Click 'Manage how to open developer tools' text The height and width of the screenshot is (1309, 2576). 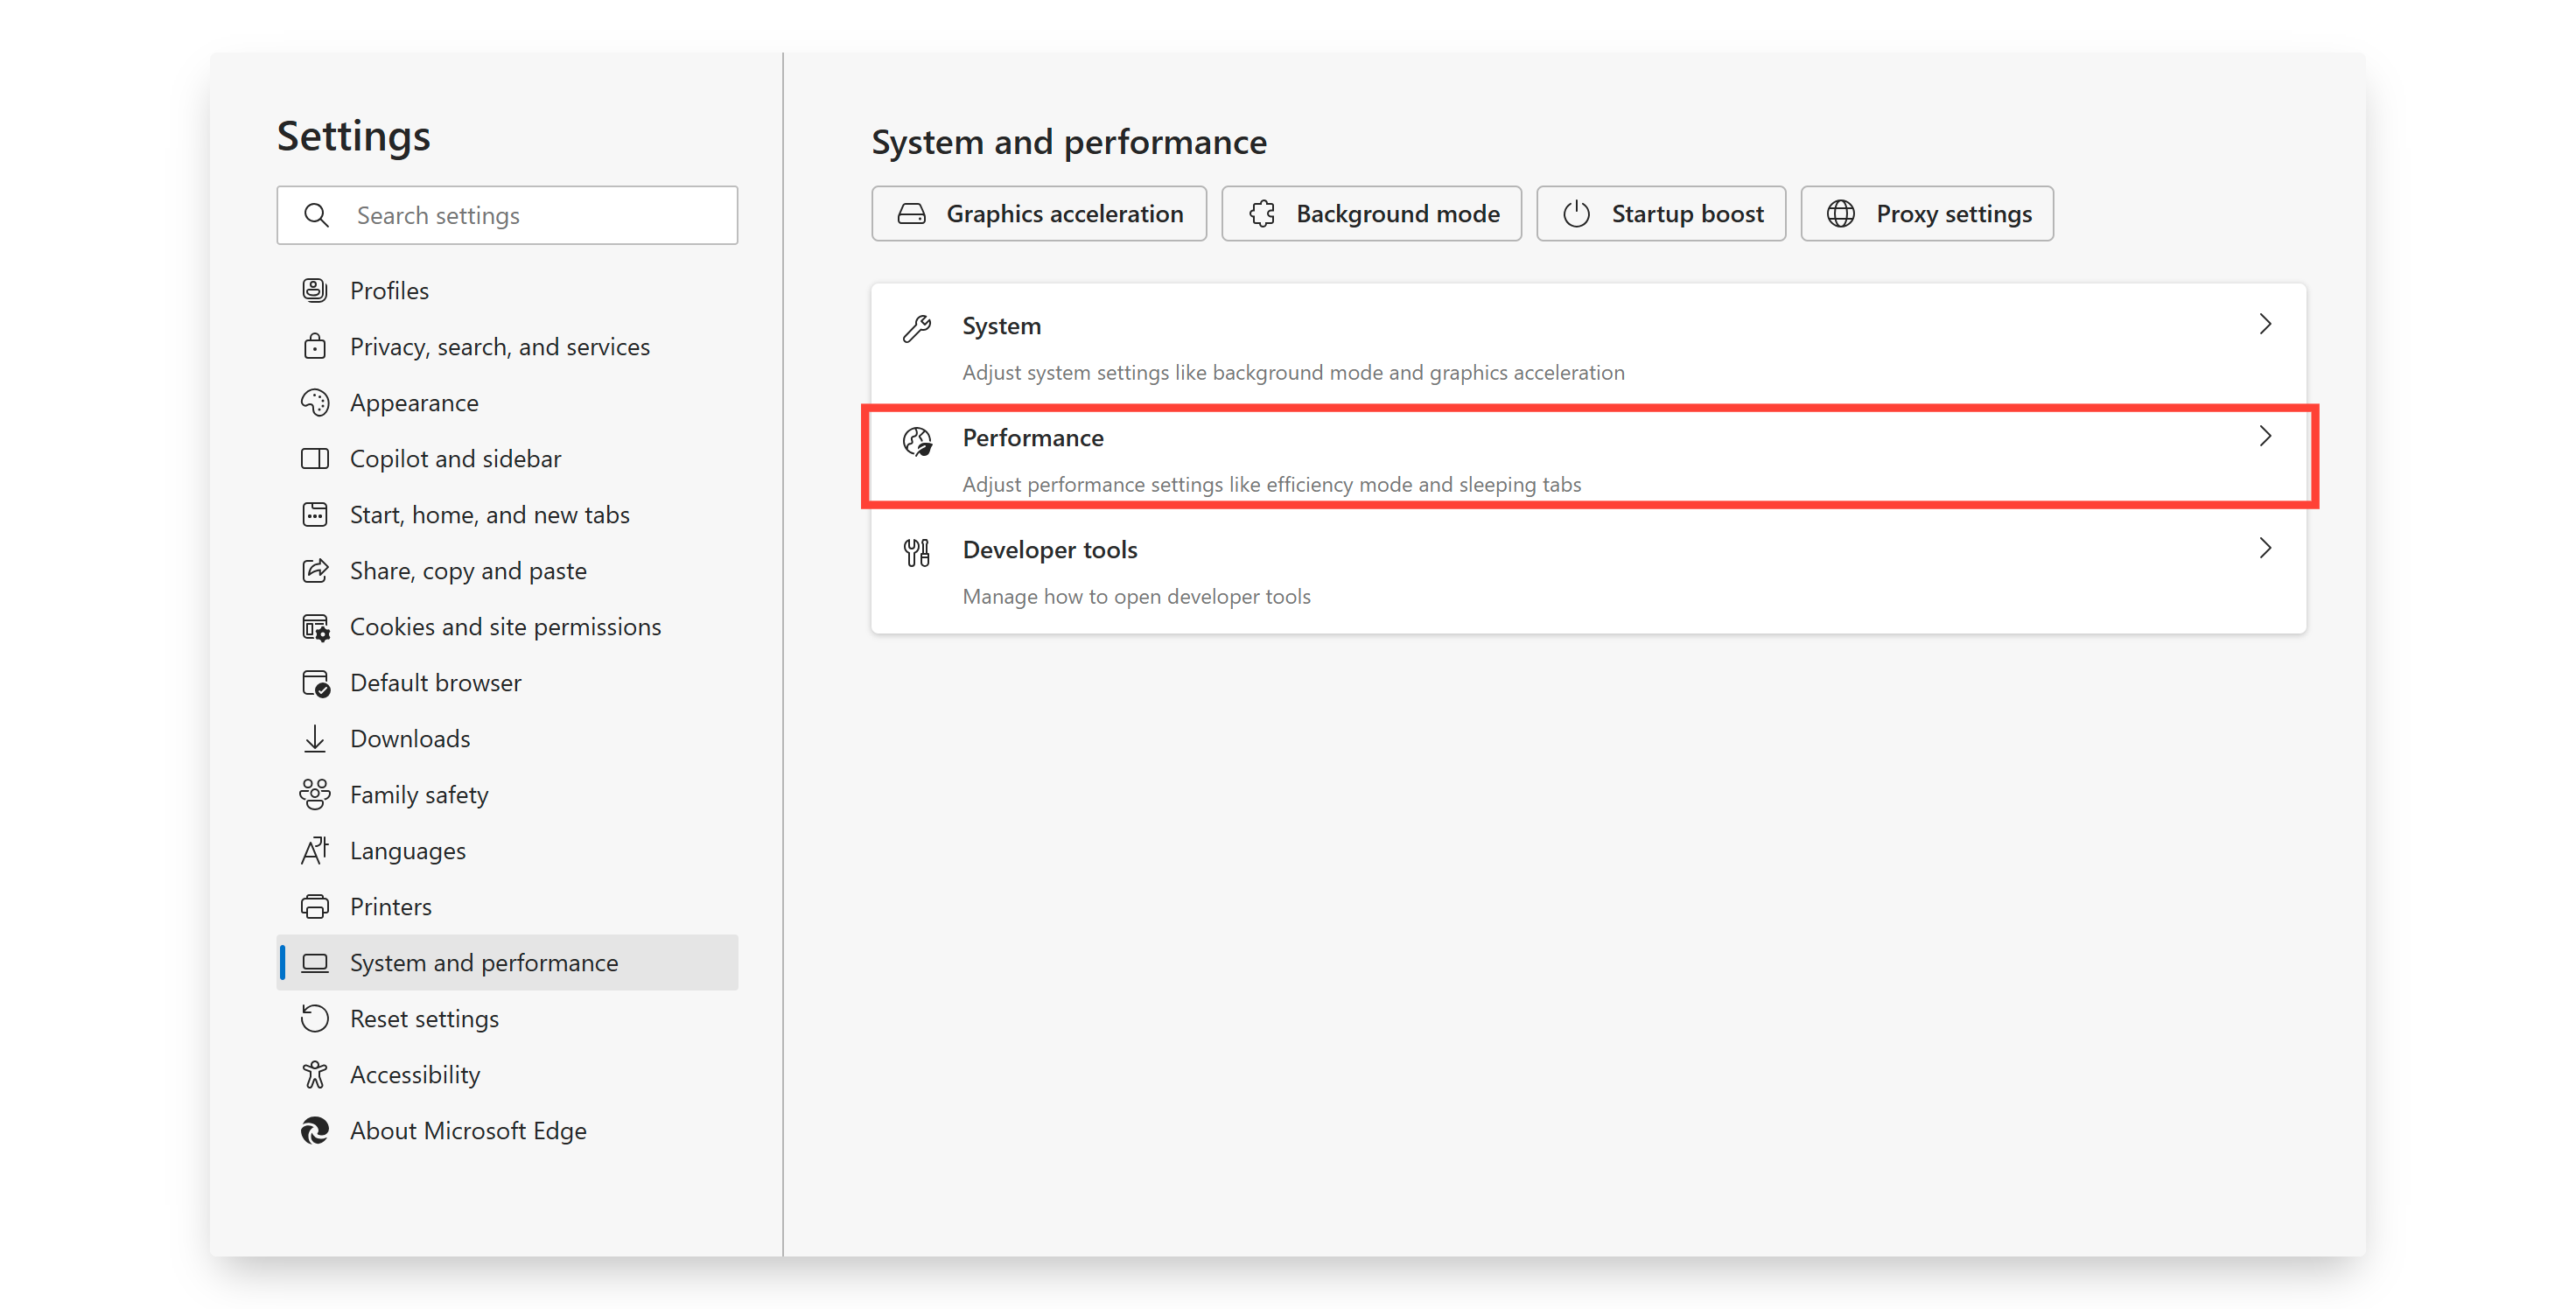1137,597
